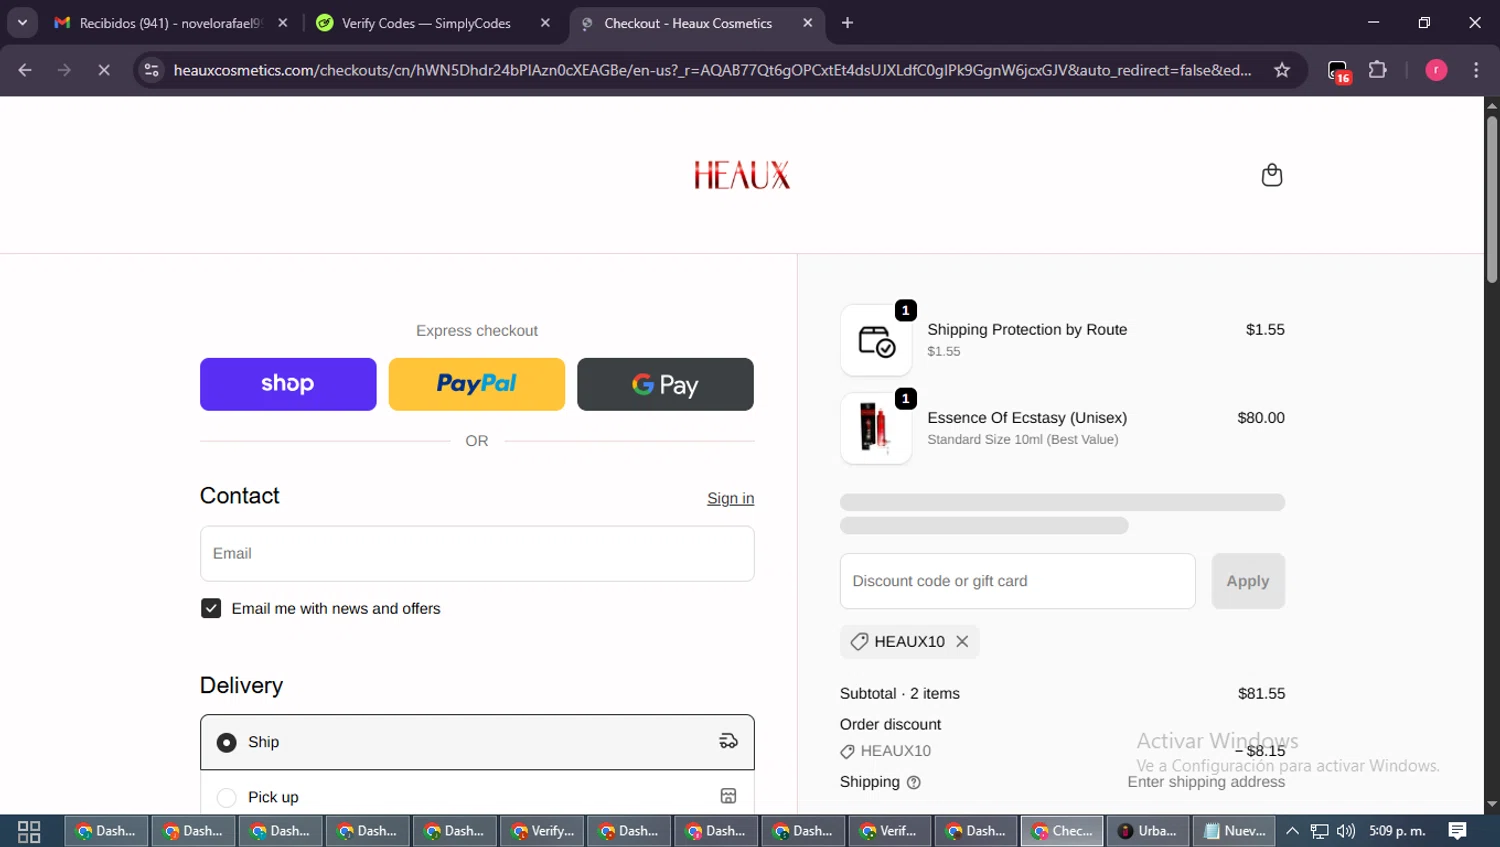The width and height of the screenshot is (1500, 847).
Task: Focus the Email contact field
Action: click(477, 554)
